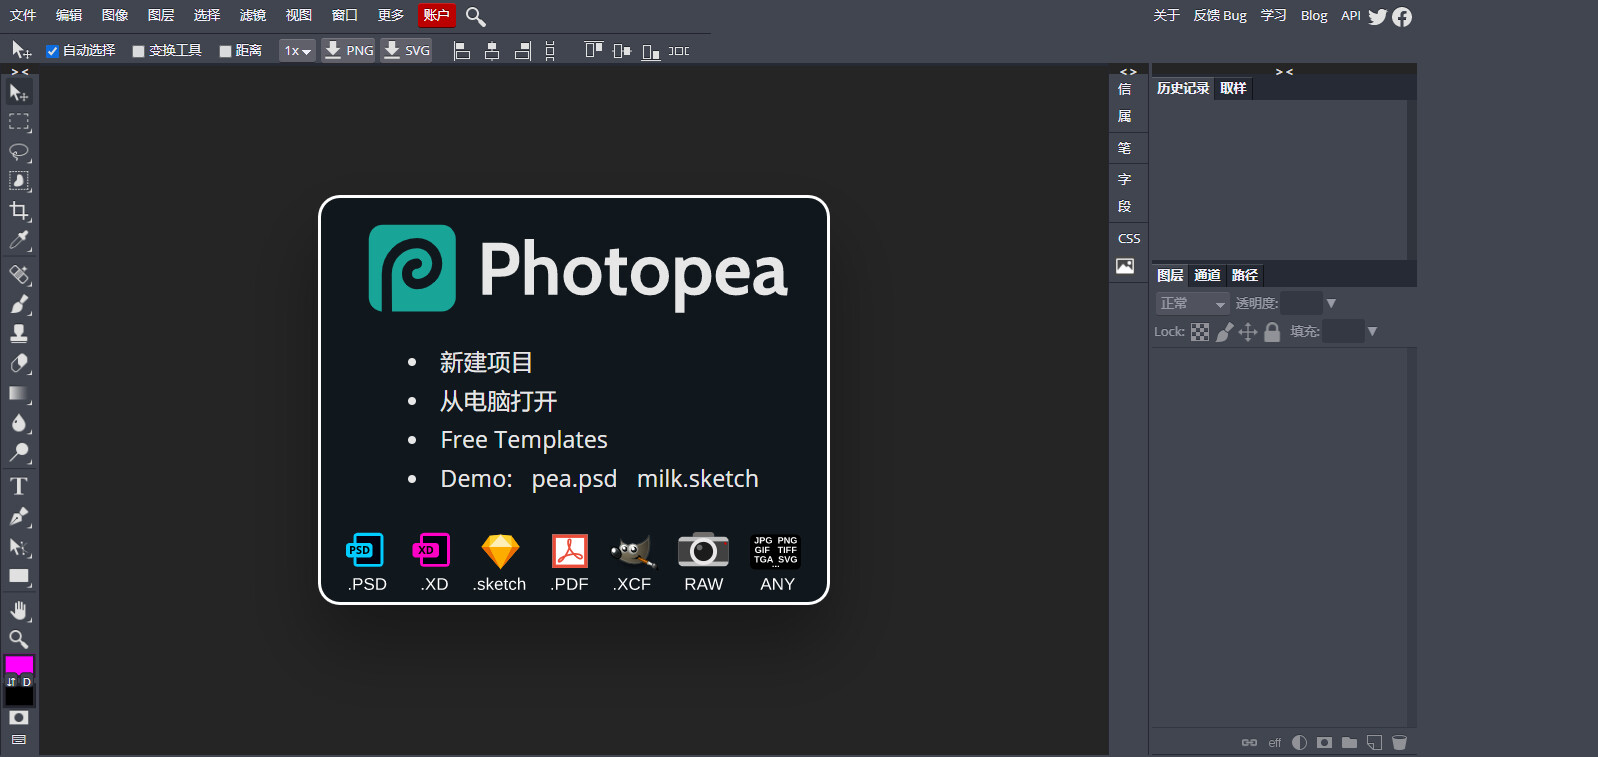Image resolution: width=1598 pixels, height=757 pixels.
Task: Select the Clone Stamp tool
Action: [19, 333]
